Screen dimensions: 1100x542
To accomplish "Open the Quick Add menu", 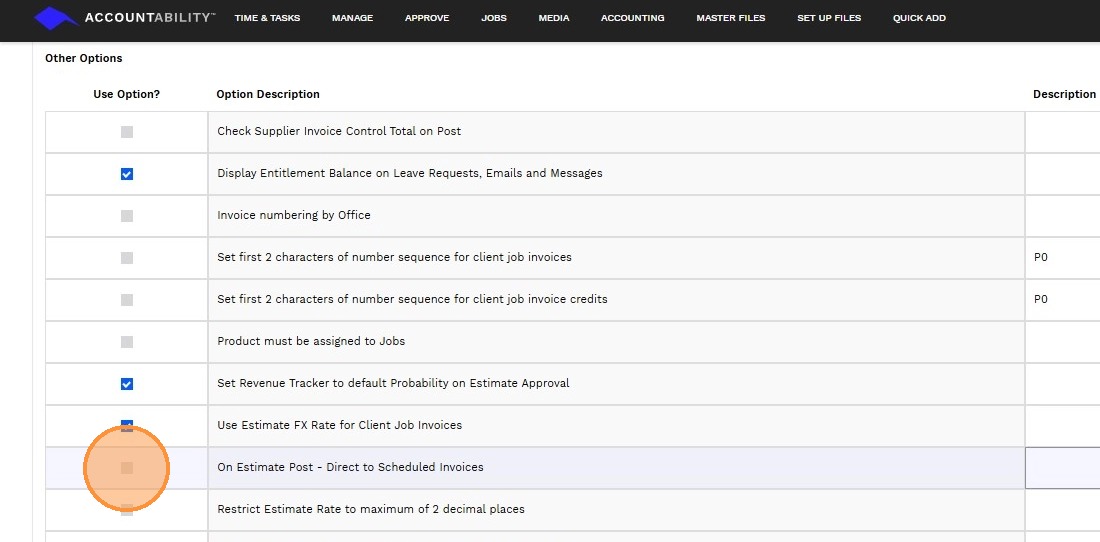I will pos(919,18).
